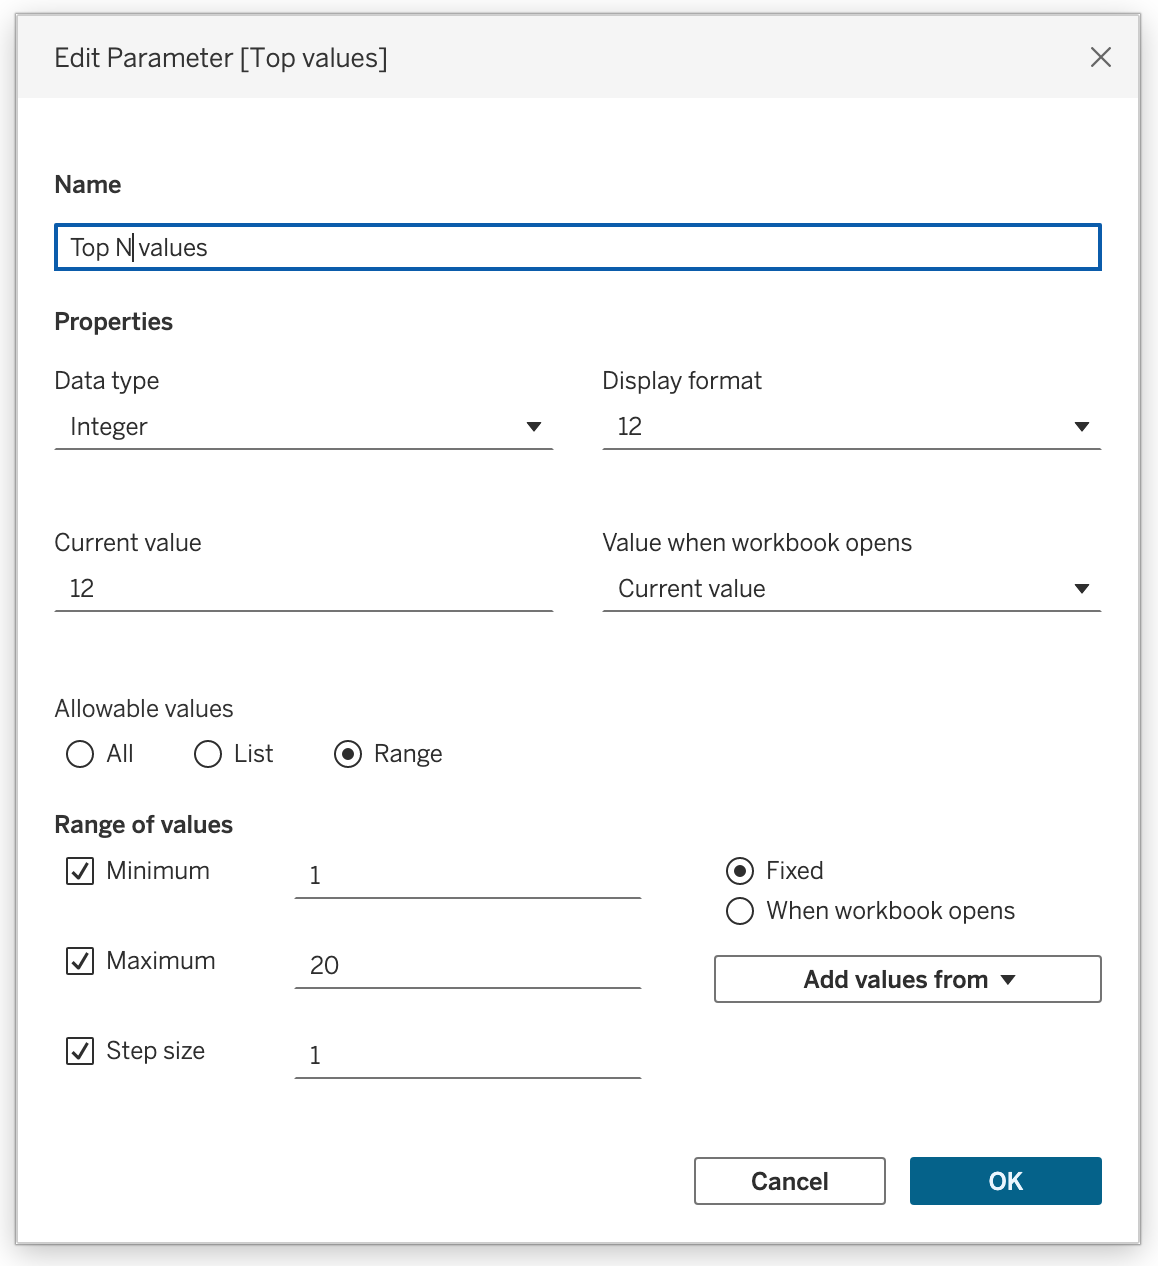Click the Maximum value field
This screenshot has height=1266, width=1158.
coord(467,966)
